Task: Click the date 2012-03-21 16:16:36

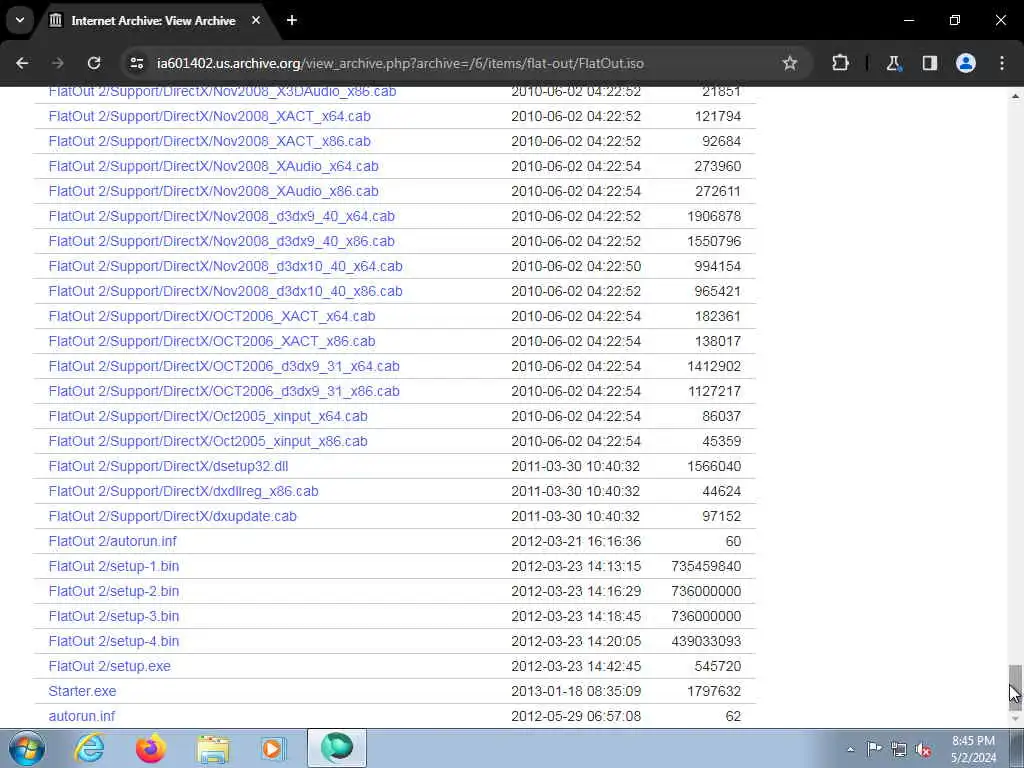Action: coord(576,541)
